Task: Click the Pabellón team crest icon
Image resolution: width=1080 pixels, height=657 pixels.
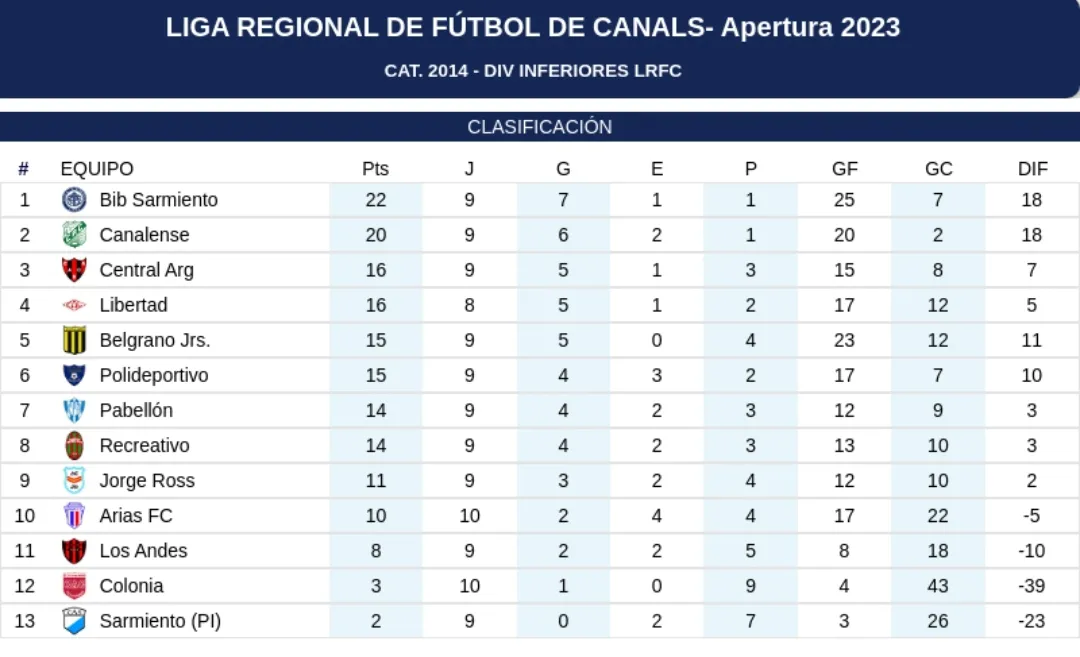Action: coord(74,410)
